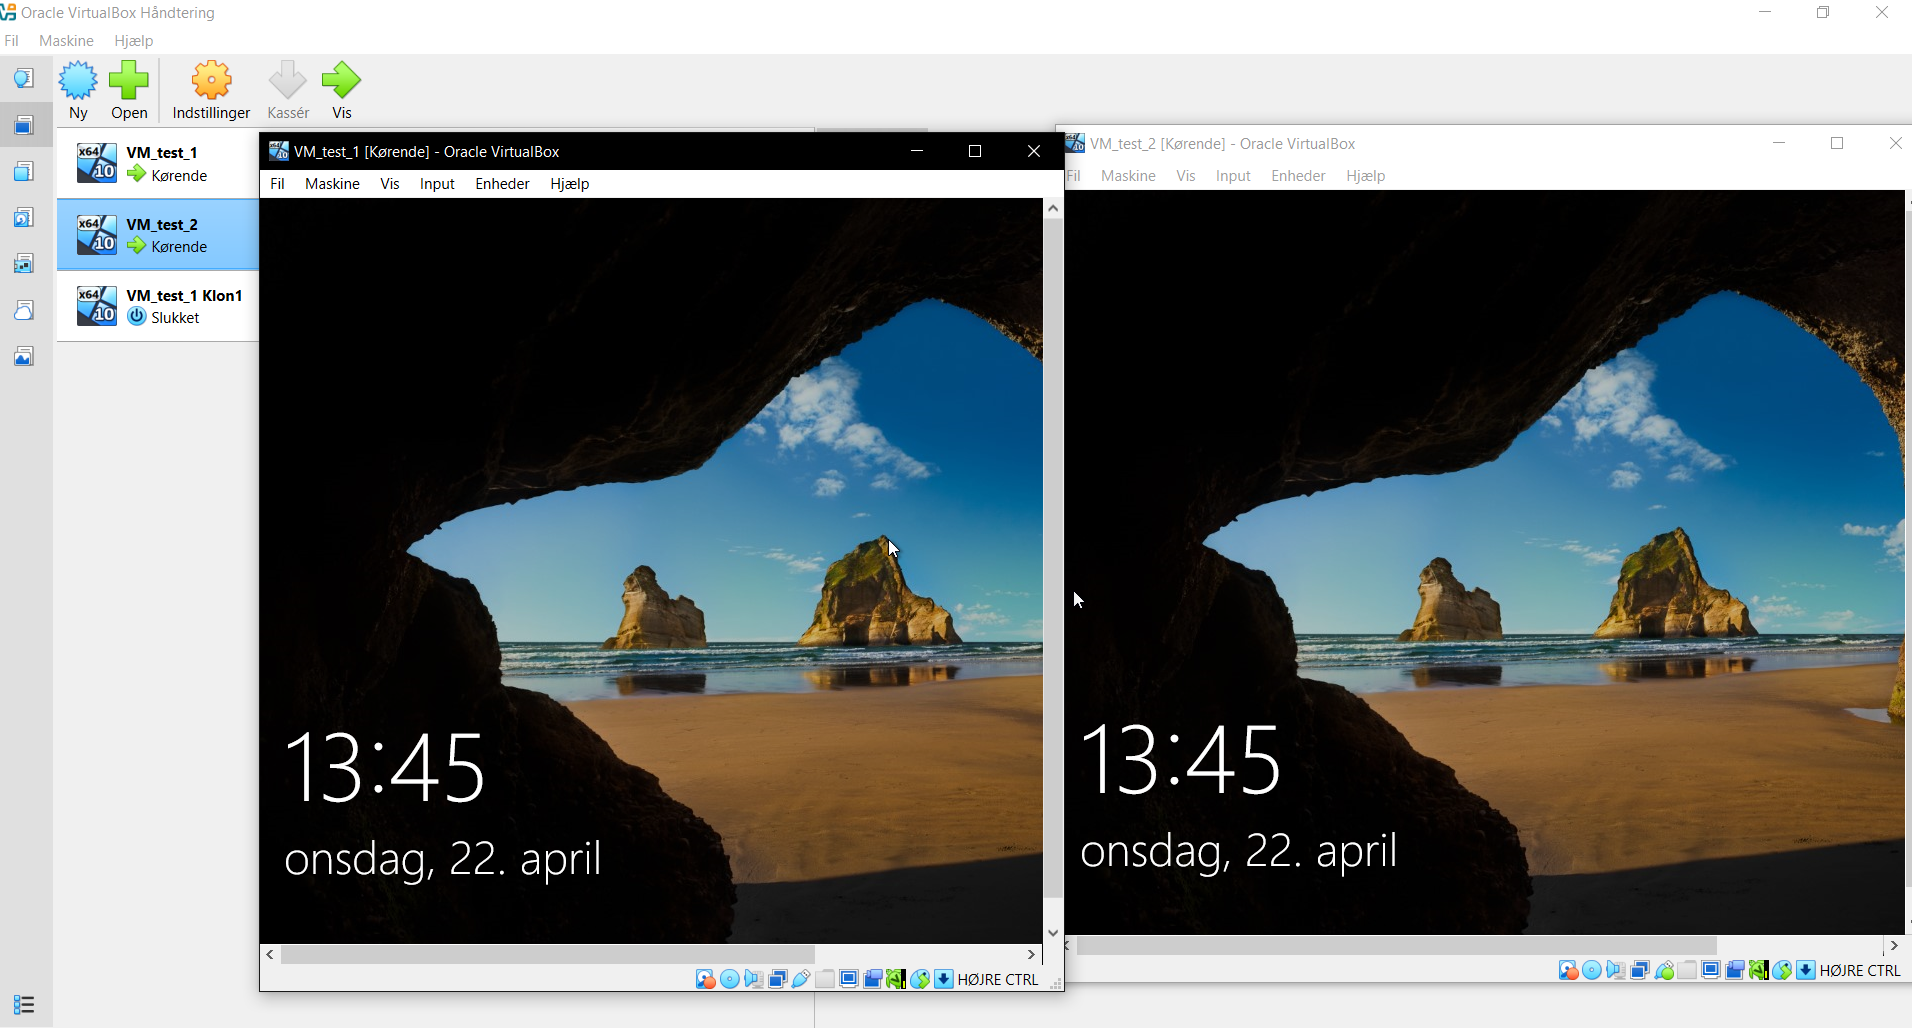
Task: Click vertical scrollbar track of VM_test_1 window
Action: point(1053,570)
